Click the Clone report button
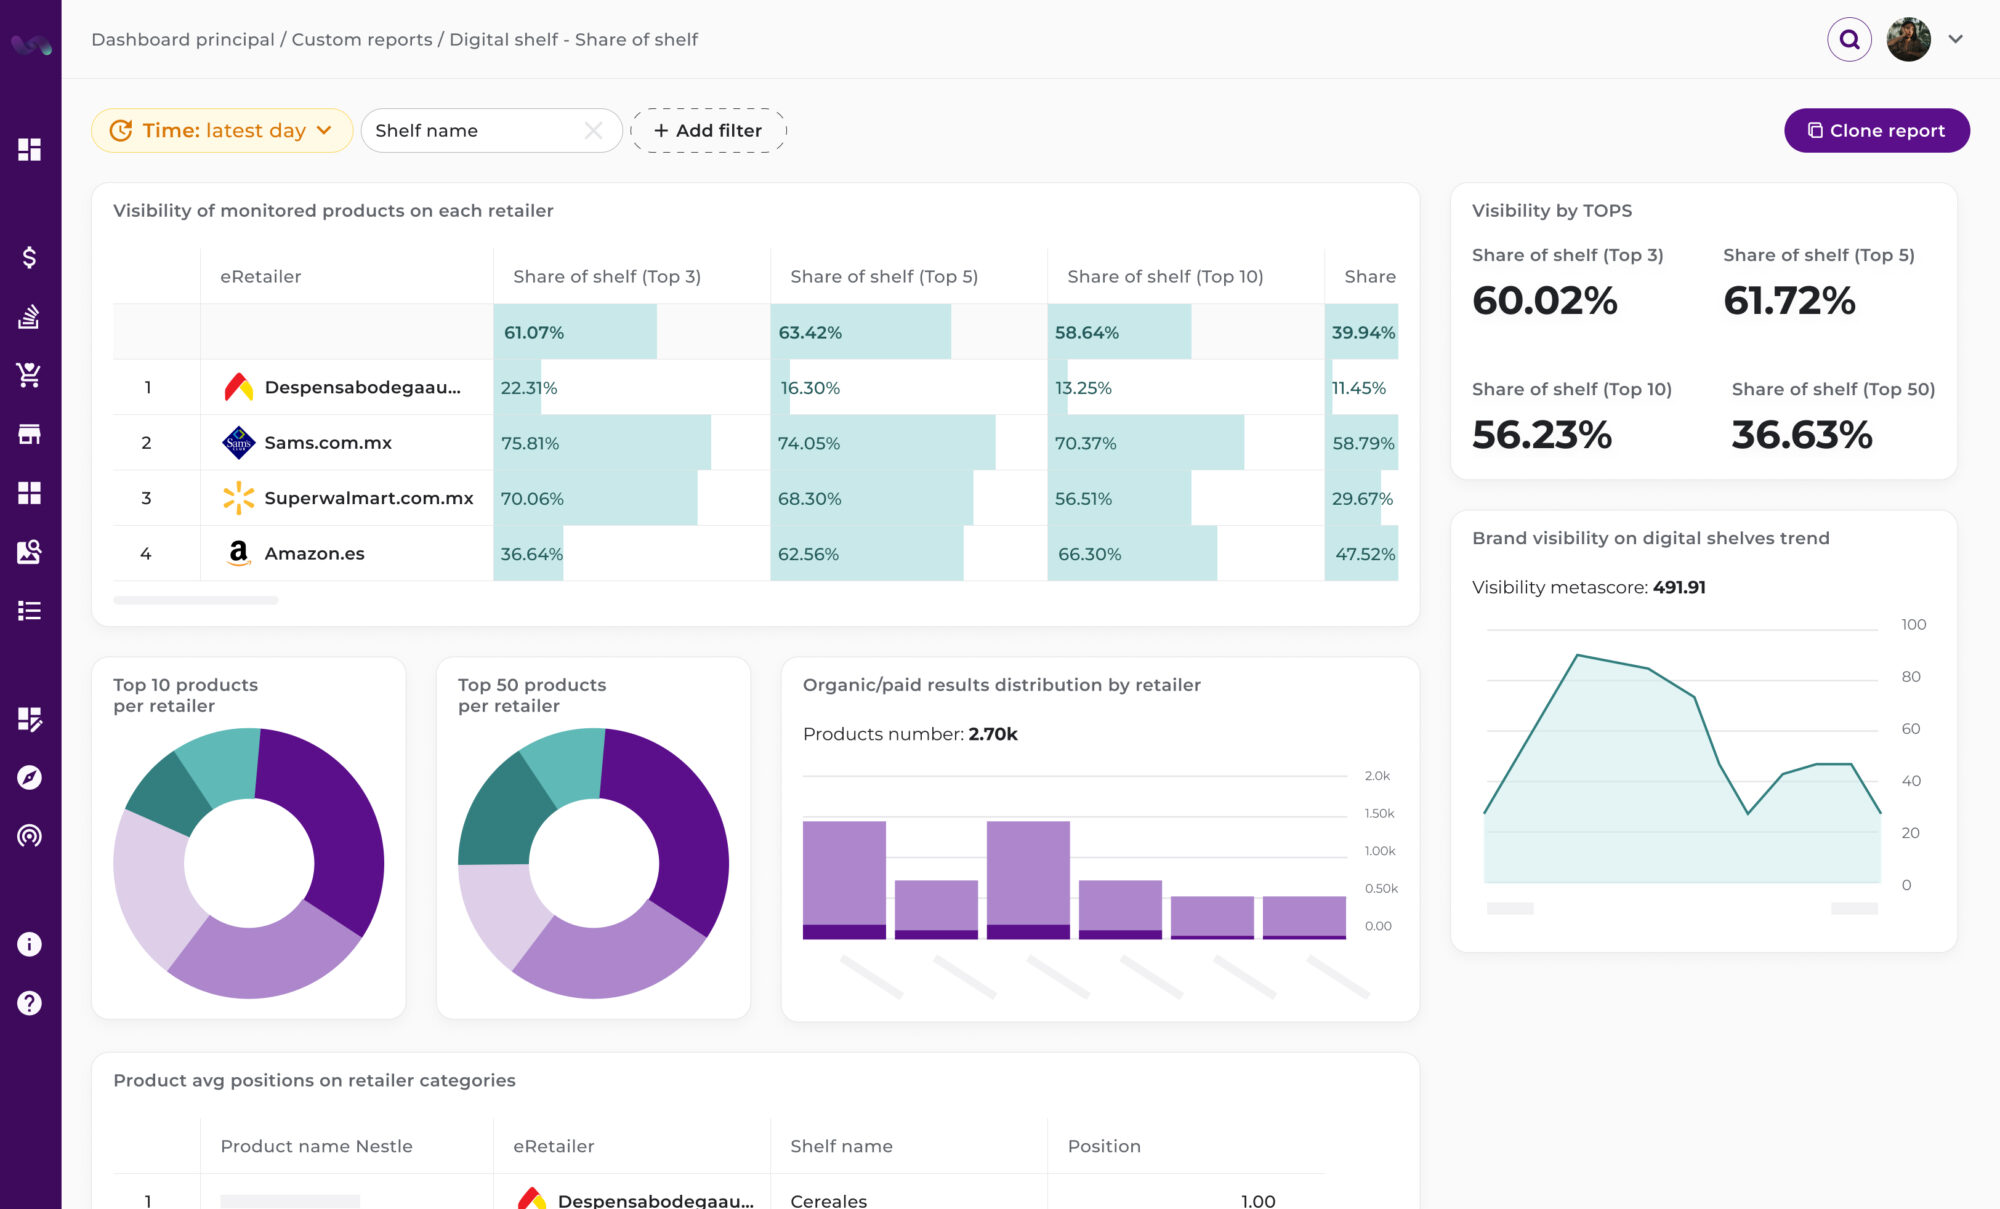Image resolution: width=2000 pixels, height=1209 pixels. pyautogui.click(x=1876, y=130)
